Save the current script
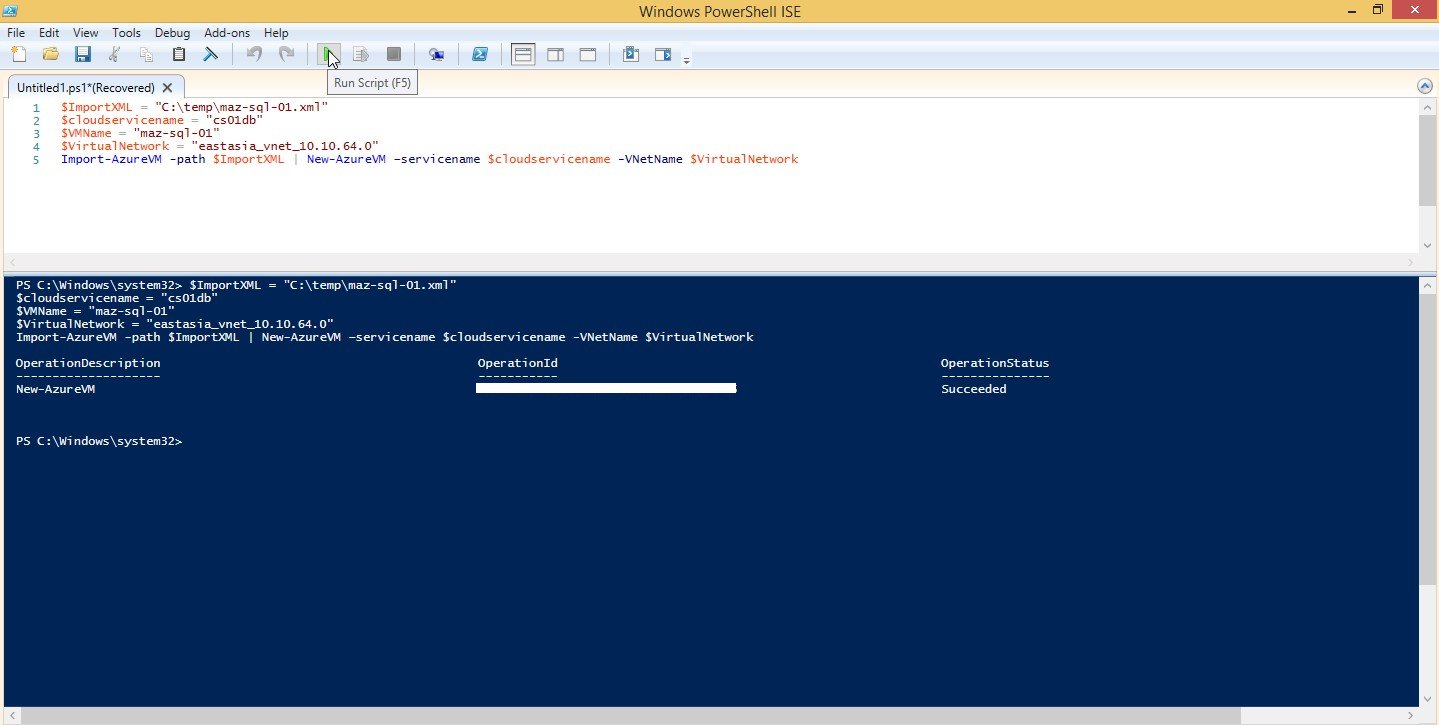 [x=83, y=54]
